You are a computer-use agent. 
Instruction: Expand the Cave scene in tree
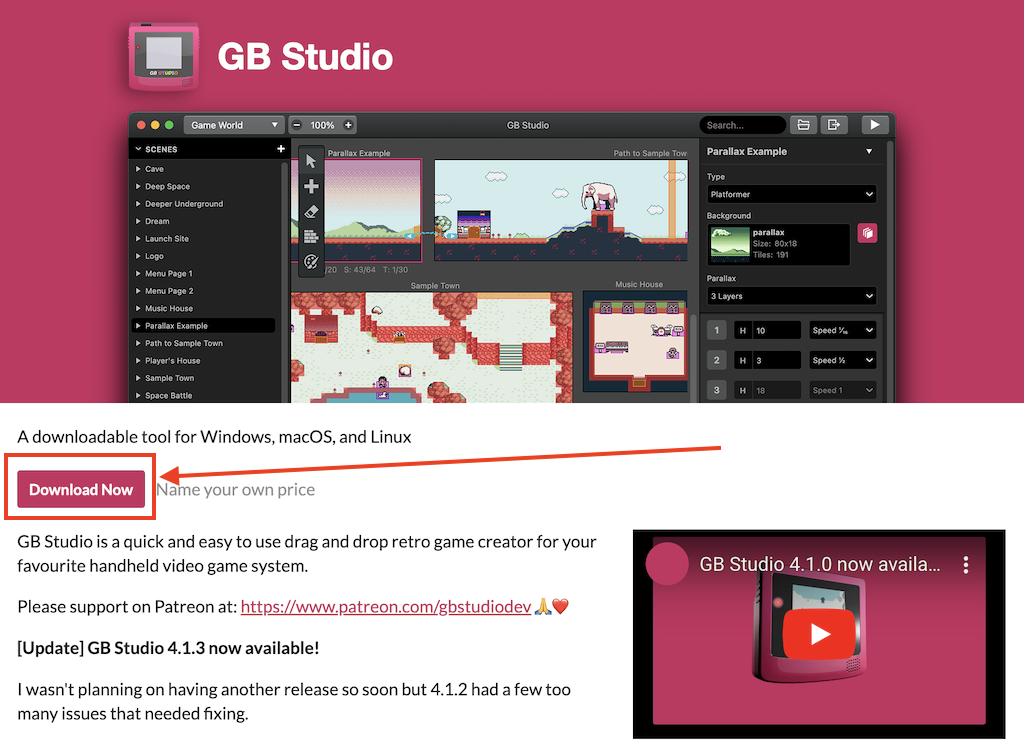pos(139,169)
